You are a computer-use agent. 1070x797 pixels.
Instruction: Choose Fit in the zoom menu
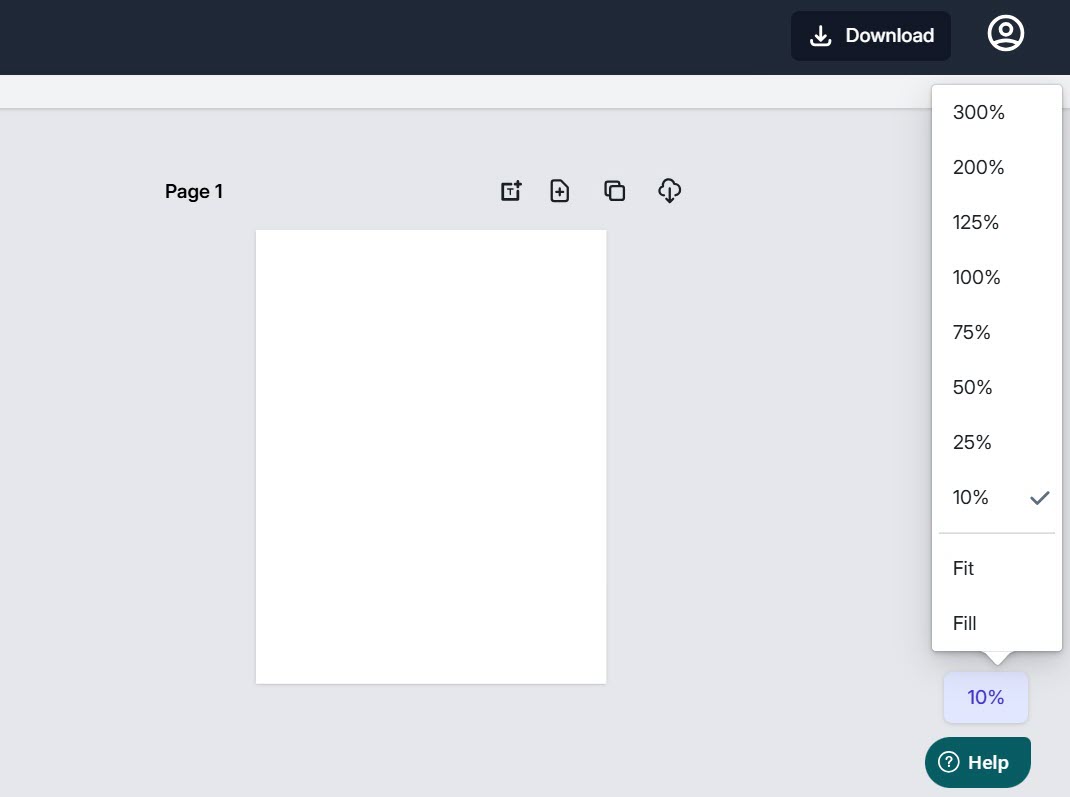(x=964, y=569)
